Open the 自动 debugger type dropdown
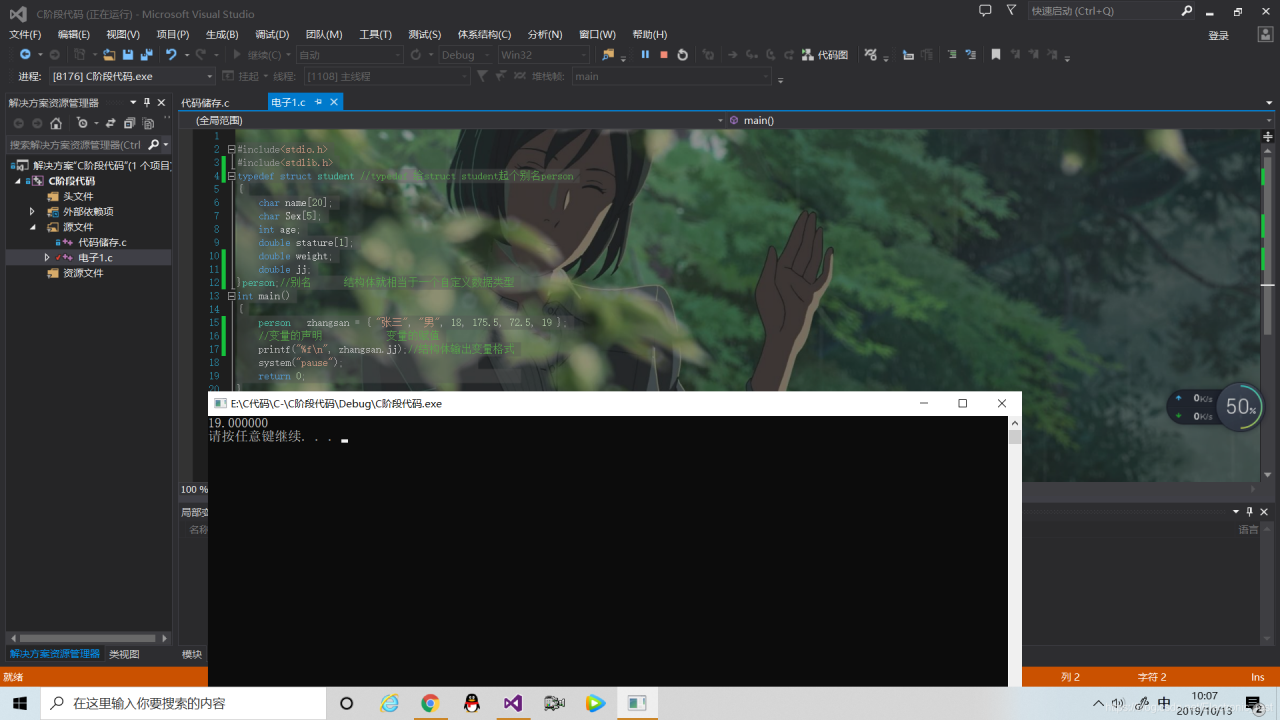The width and height of the screenshot is (1280, 720). tap(349, 55)
